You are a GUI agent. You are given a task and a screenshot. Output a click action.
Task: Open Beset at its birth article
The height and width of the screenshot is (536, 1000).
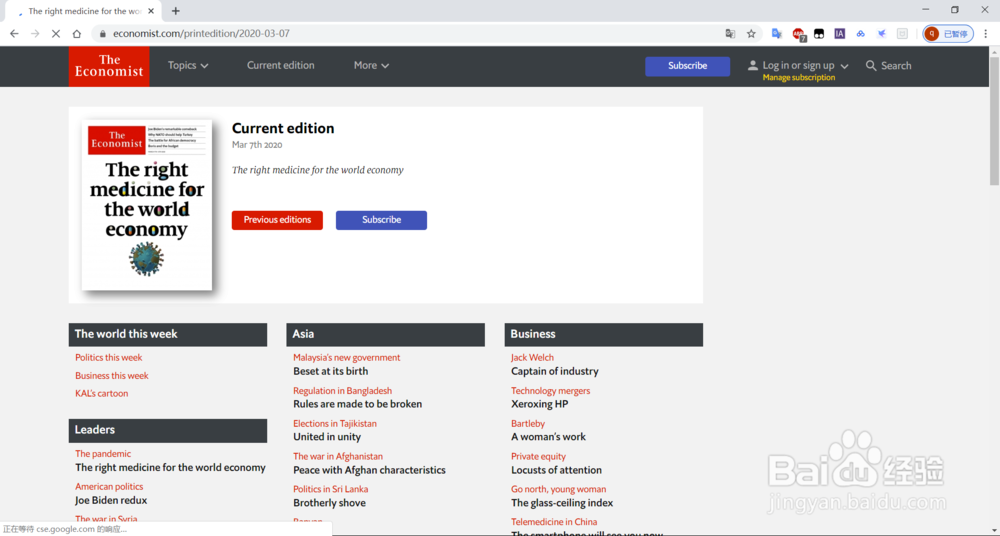(x=330, y=371)
